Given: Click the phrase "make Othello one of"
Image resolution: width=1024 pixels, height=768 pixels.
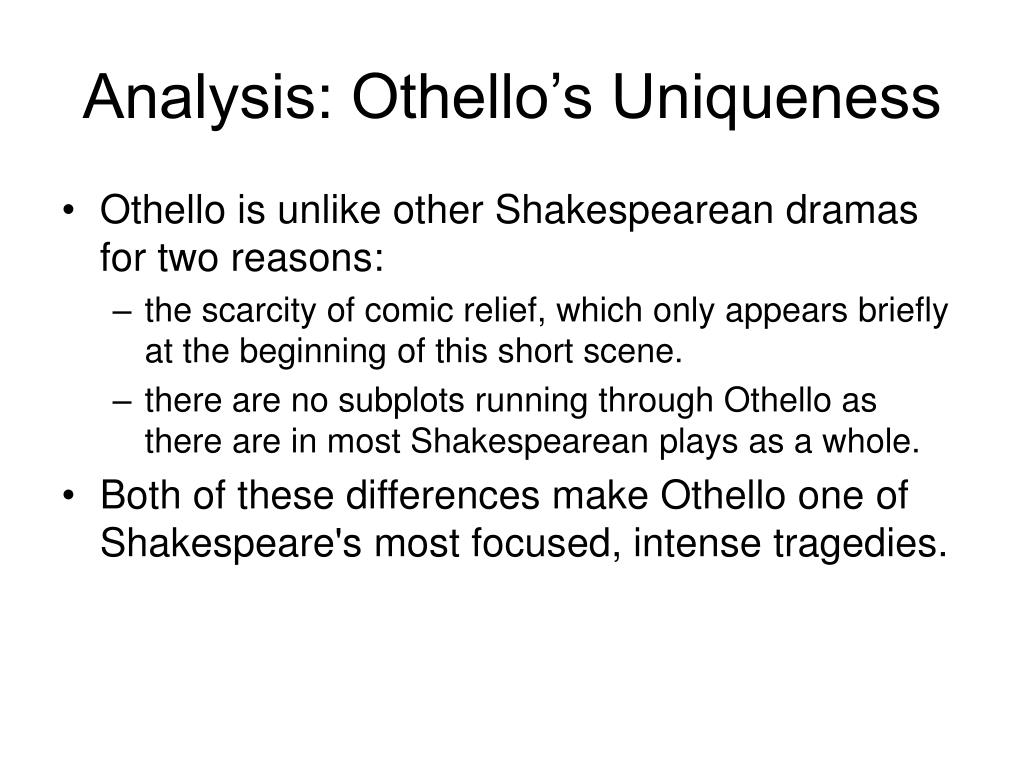Looking at the screenshot, I should point(729,495).
